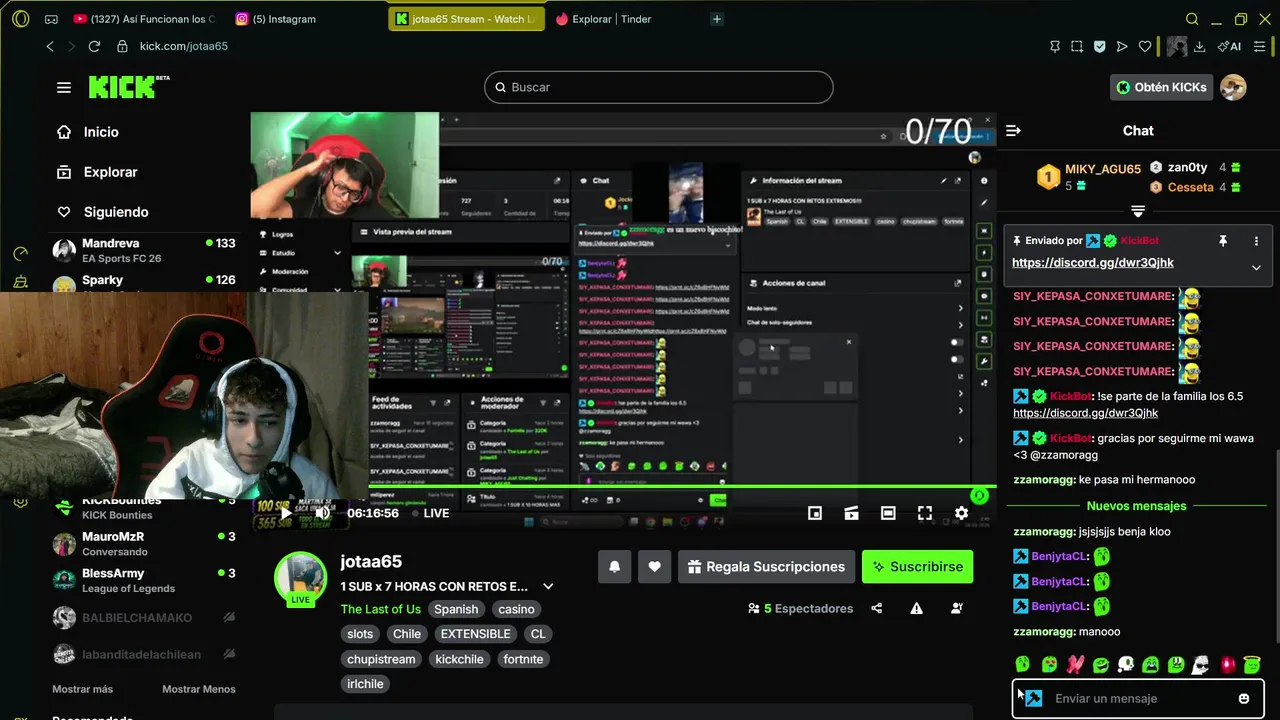Click the pin icon in the address bar
The image size is (1280, 720).
1055,46
